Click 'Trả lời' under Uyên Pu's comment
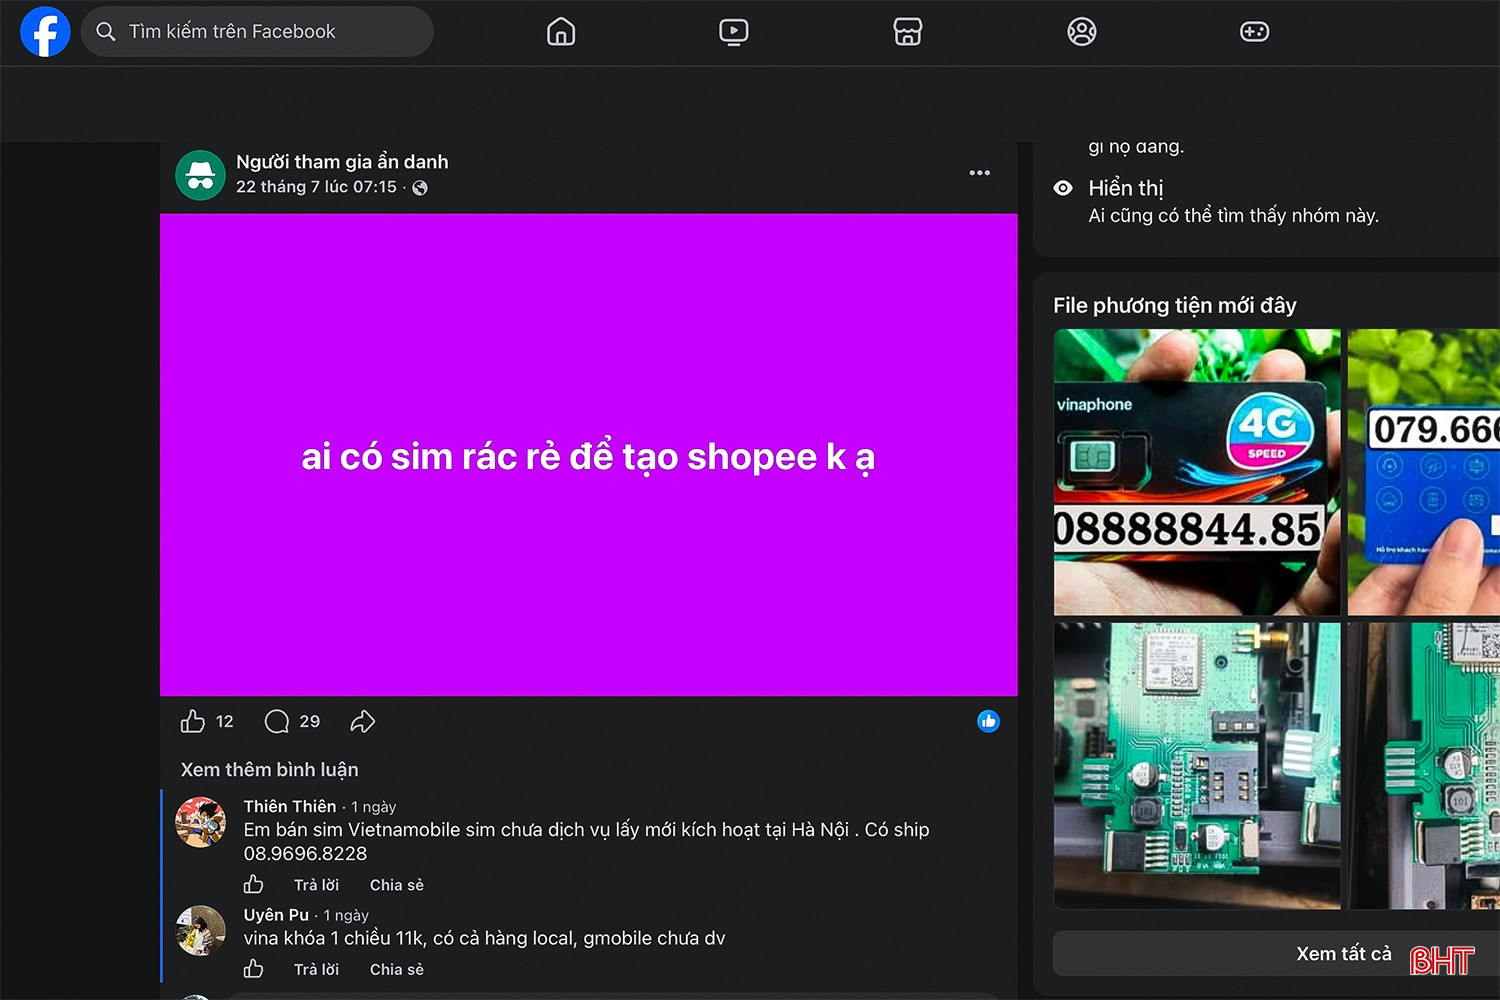The image size is (1500, 1000). [x=316, y=969]
